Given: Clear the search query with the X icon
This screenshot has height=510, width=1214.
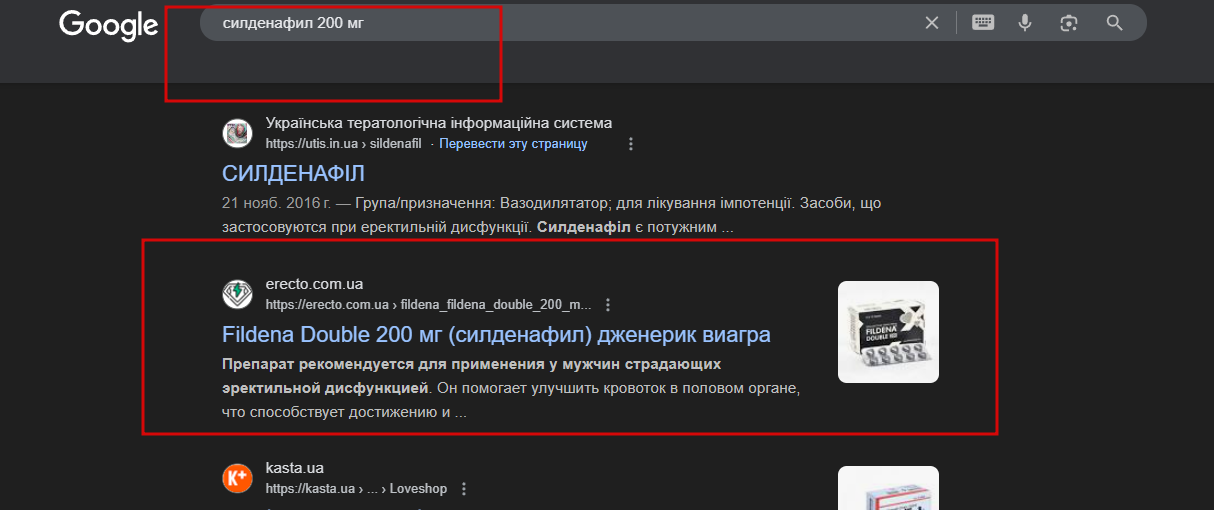Looking at the screenshot, I should [x=932, y=23].
